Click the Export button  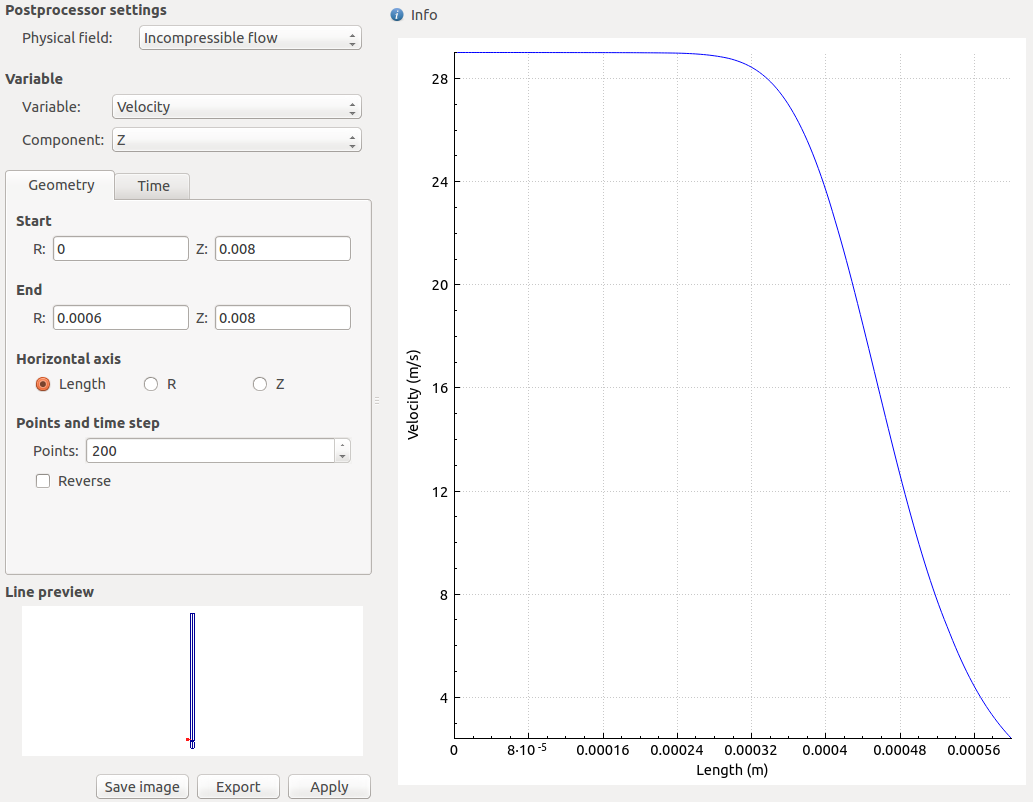[x=238, y=787]
